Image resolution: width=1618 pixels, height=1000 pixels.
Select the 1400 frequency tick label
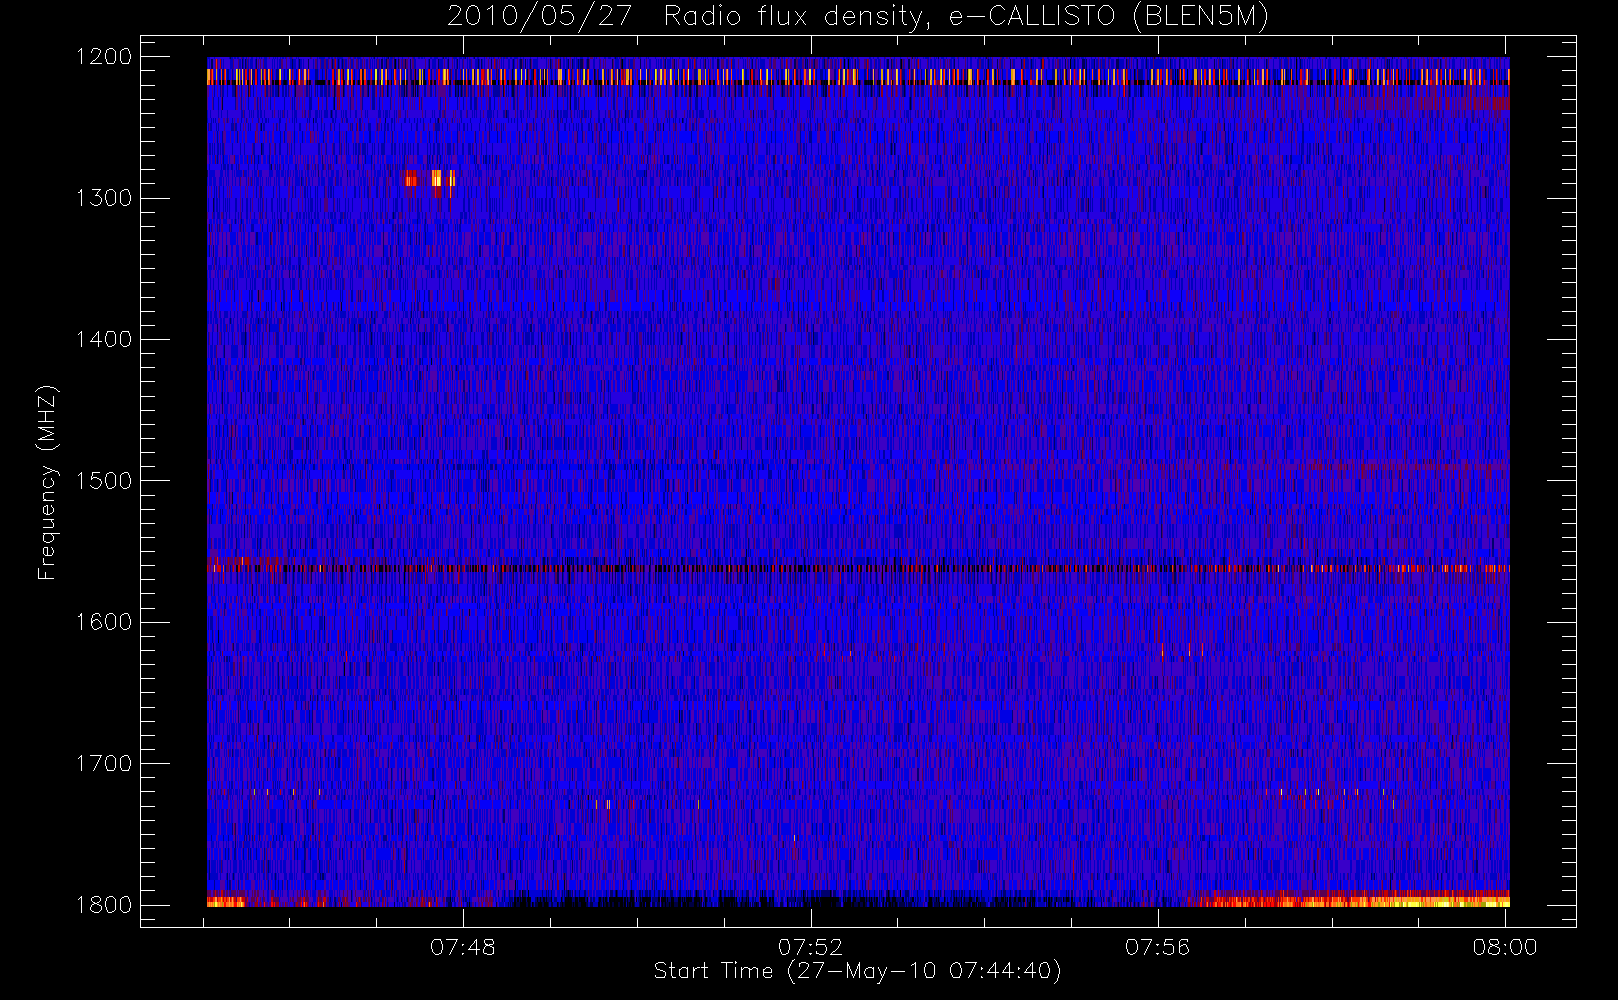(104, 340)
